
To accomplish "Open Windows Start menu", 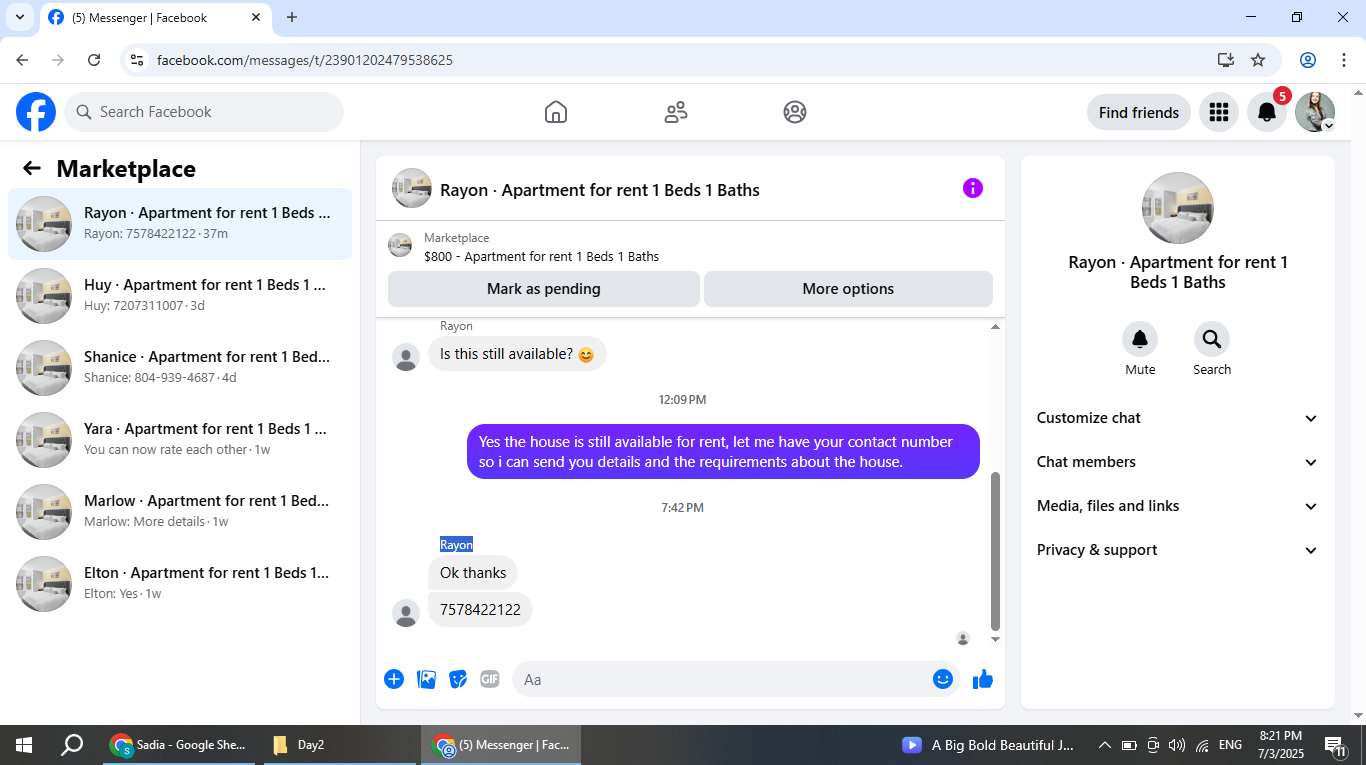I will [24, 745].
